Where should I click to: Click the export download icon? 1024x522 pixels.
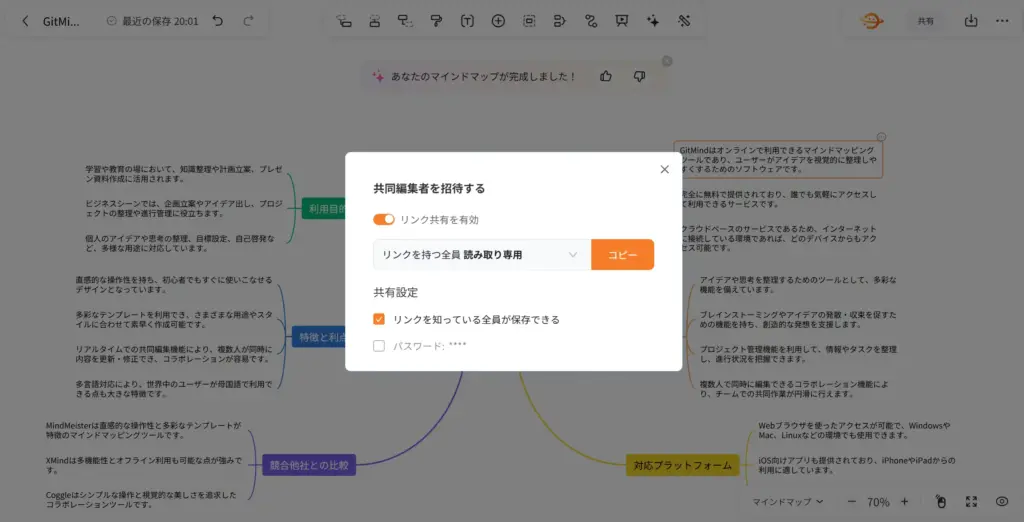click(971, 20)
